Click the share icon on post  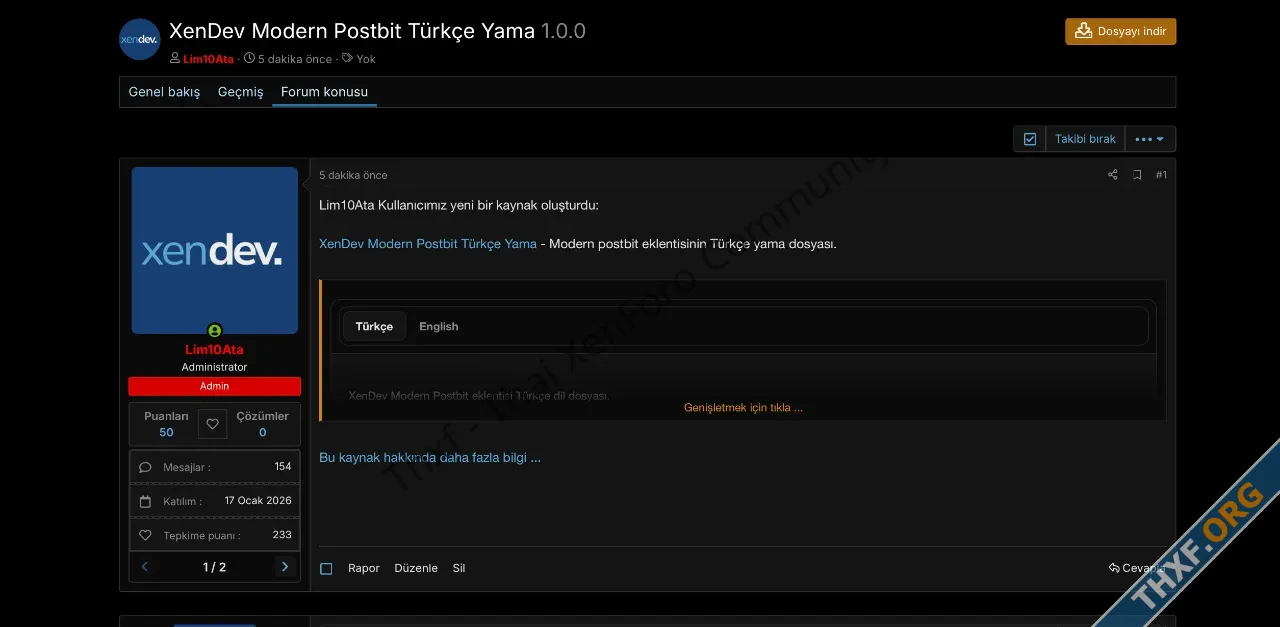click(x=1112, y=175)
